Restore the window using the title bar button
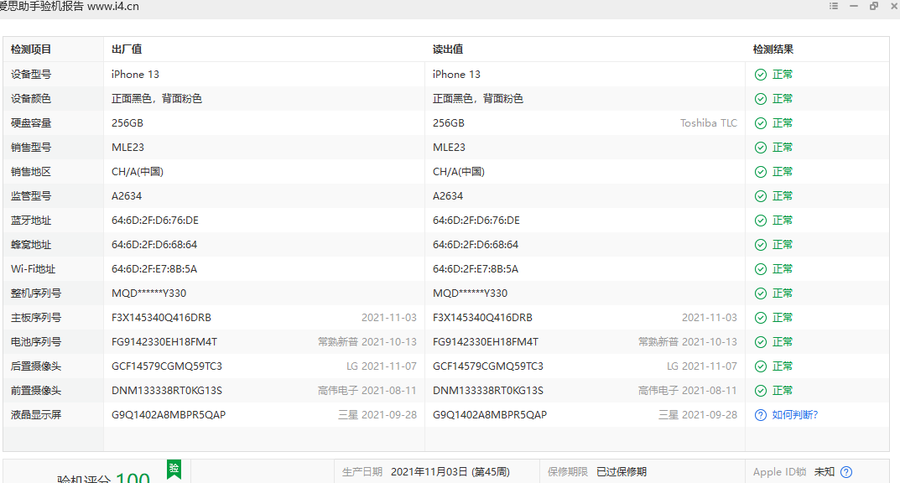900x483 pixels. pyautogui.click(x=874, y=6)
